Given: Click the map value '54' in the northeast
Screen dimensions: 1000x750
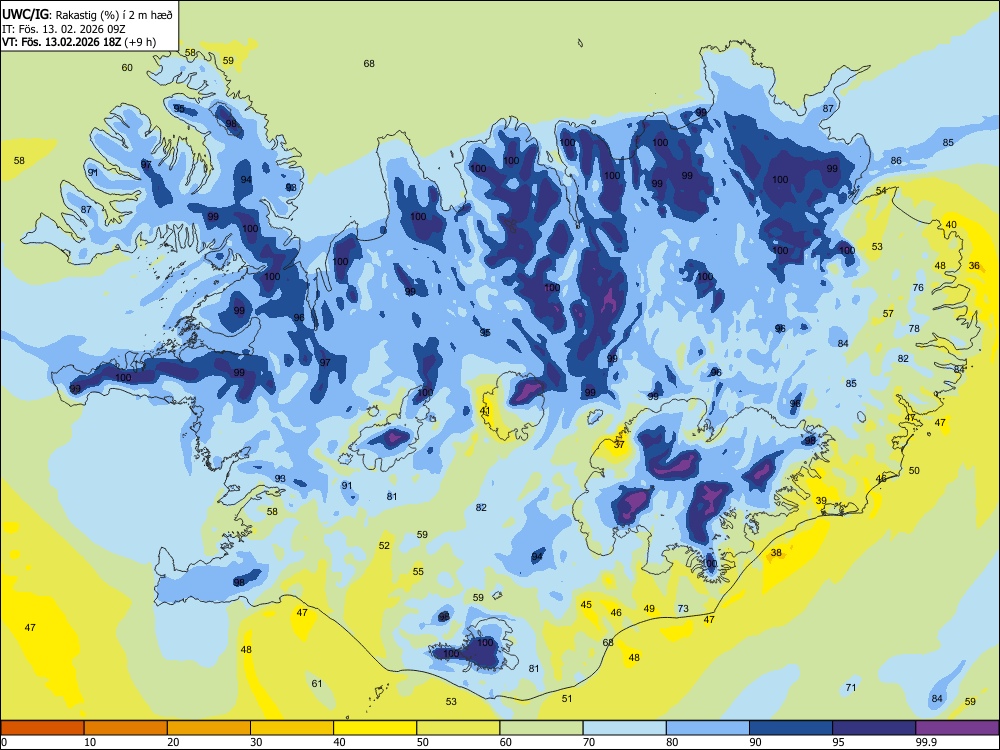Looking at the screenshot, I should coord(881,191).
